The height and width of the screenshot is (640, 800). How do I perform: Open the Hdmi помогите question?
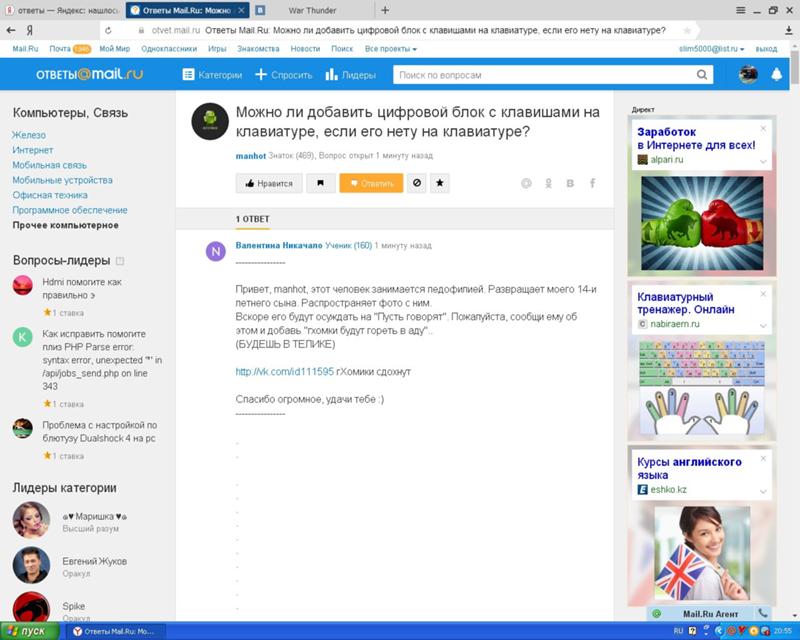click(82, 288)
